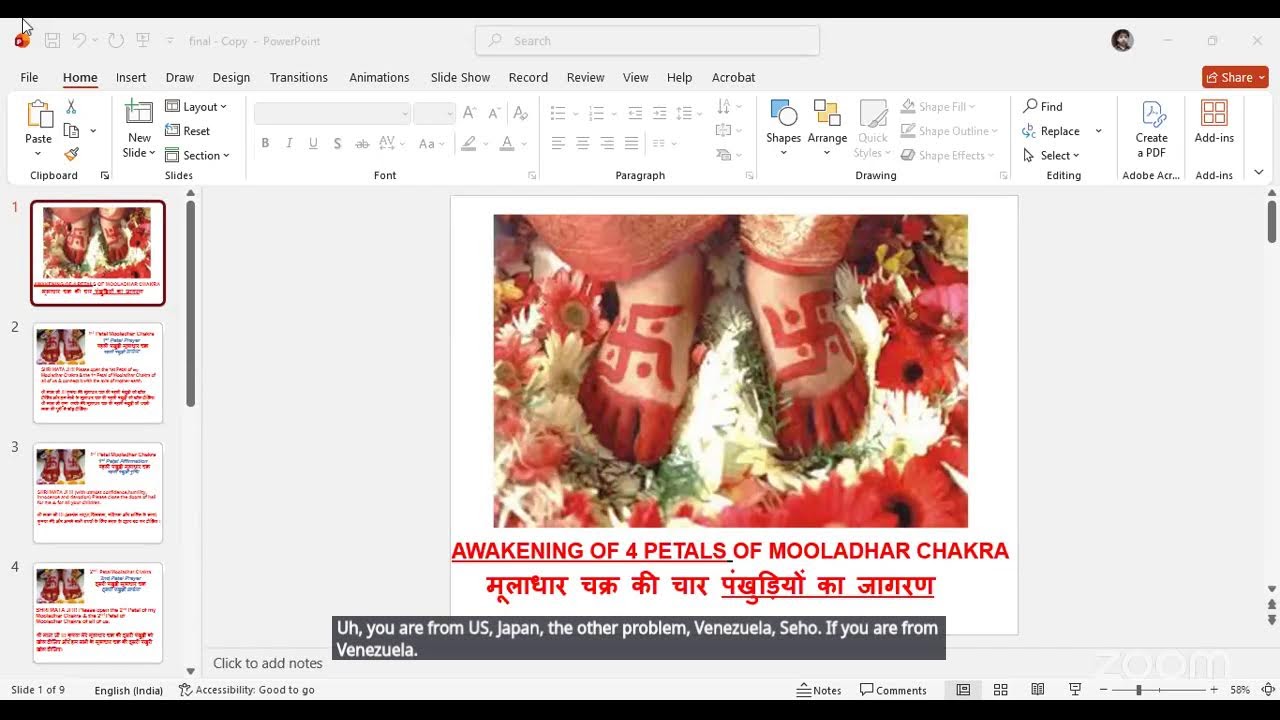1280x720 pixels.
Task: Click Start From Beginning quick access icon
Action: [x=143, y=41]
